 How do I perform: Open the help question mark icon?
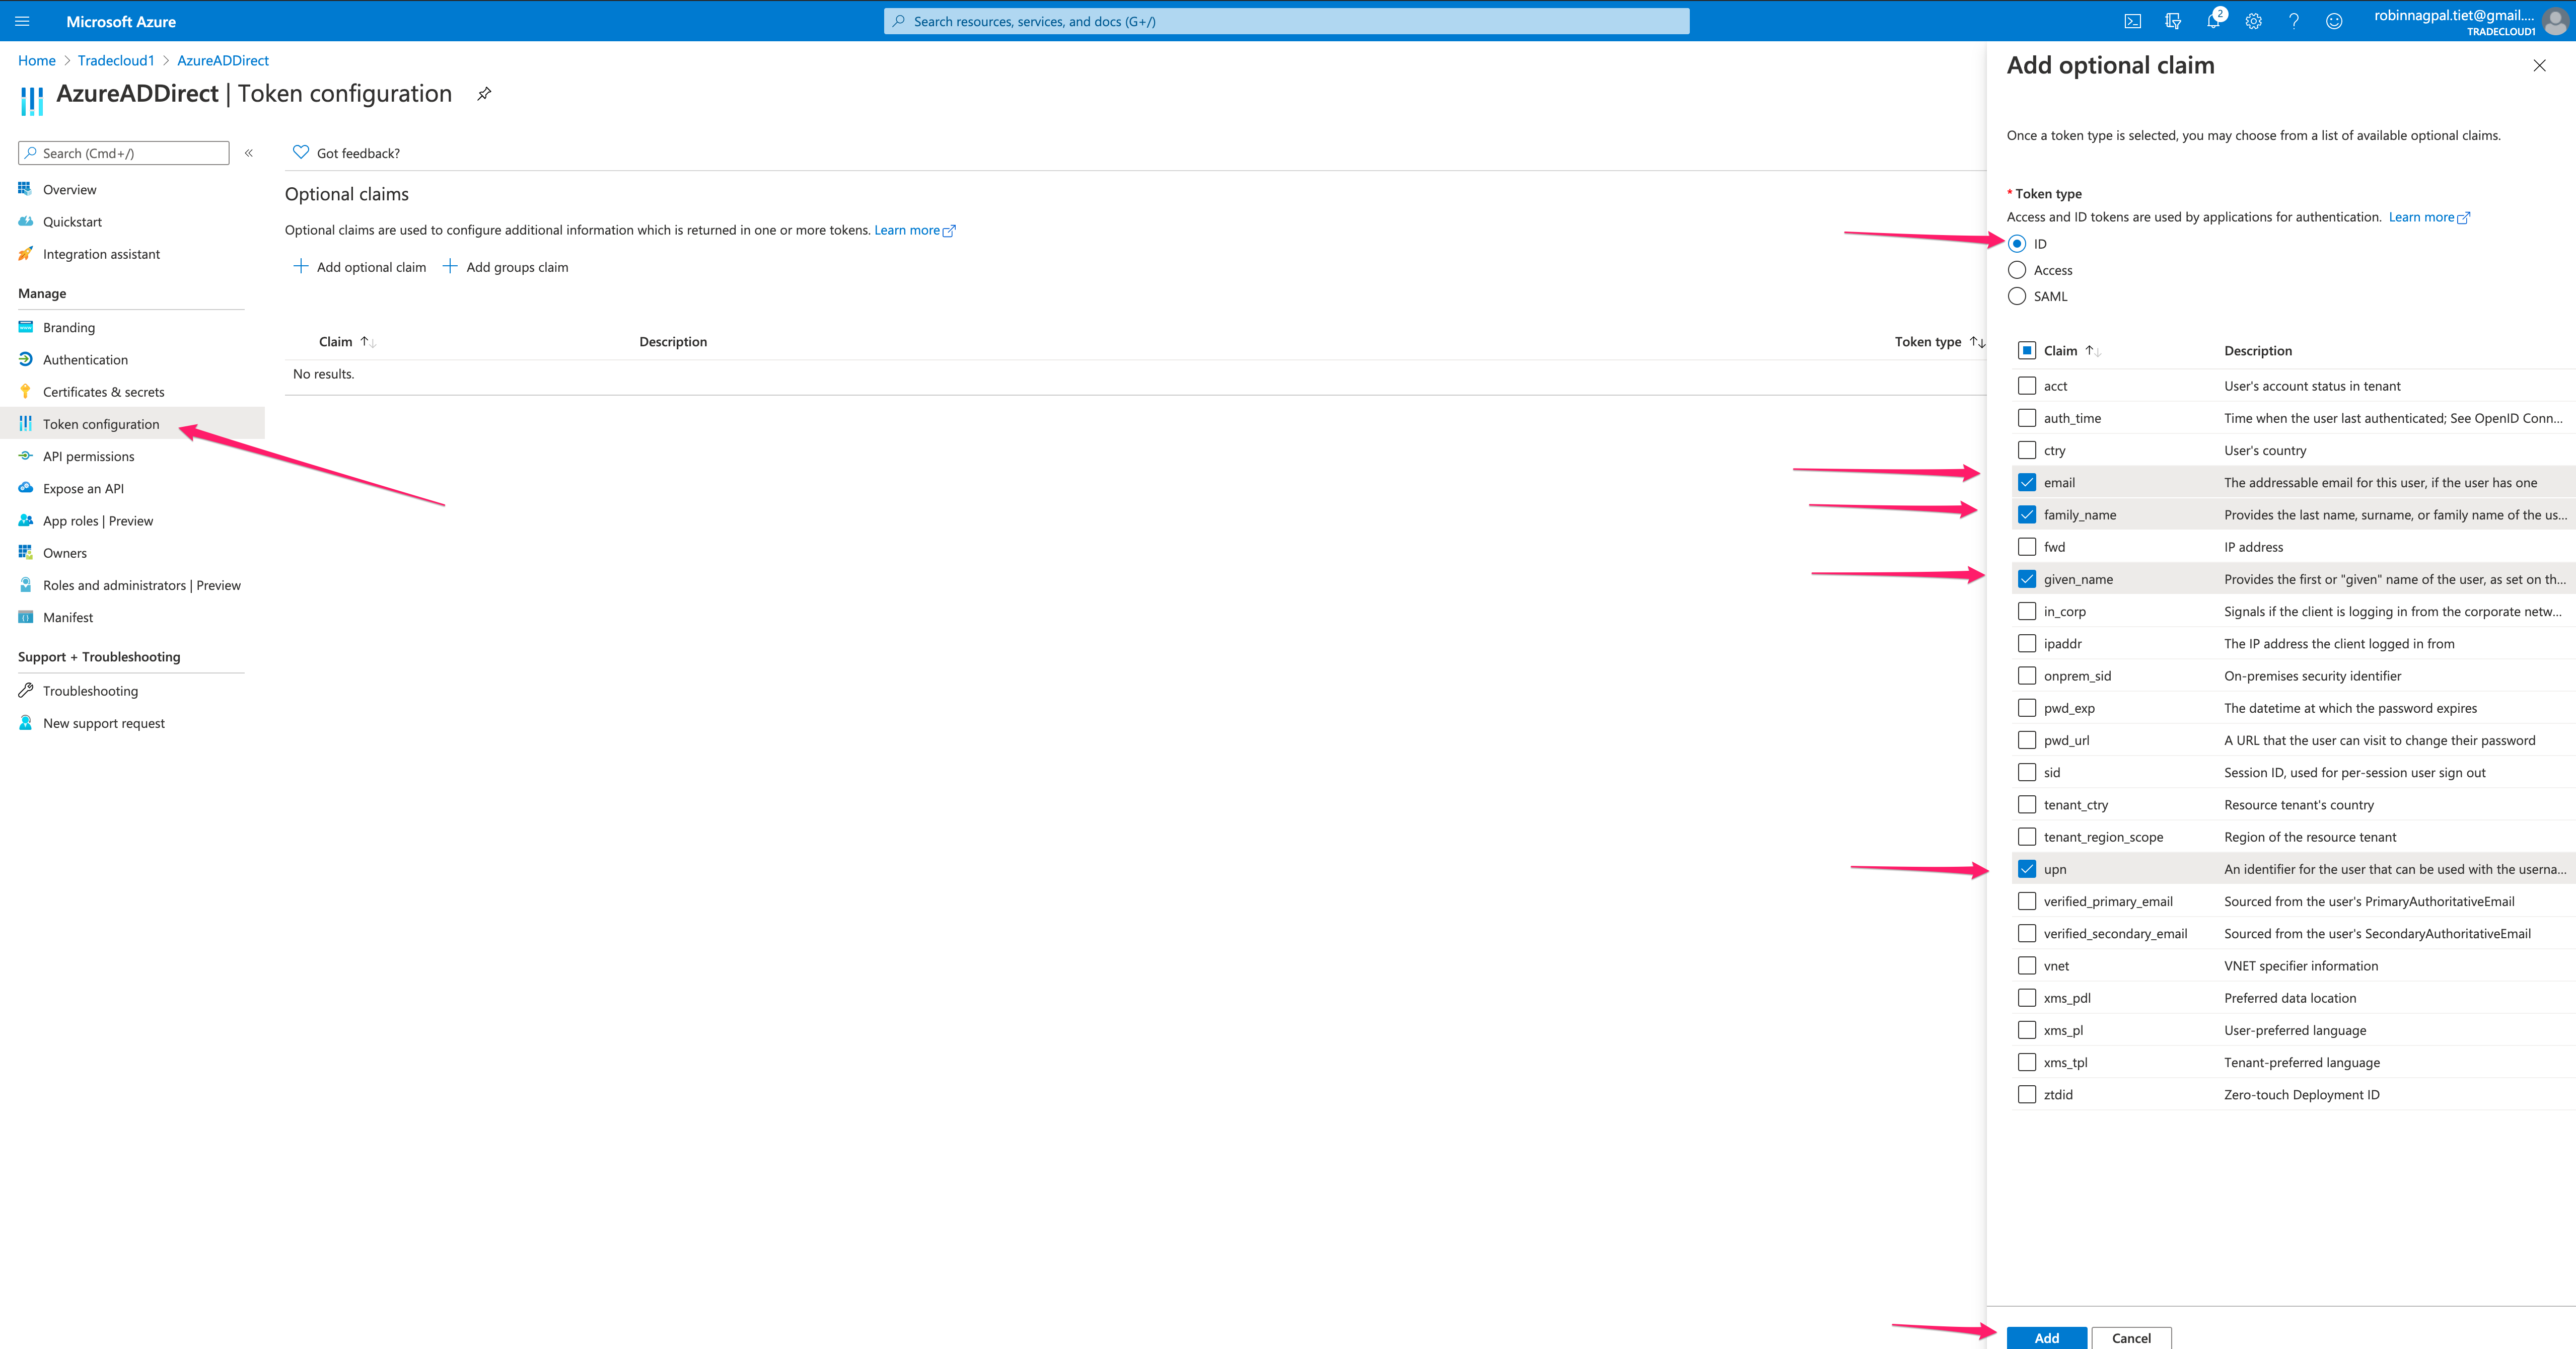2293,21
